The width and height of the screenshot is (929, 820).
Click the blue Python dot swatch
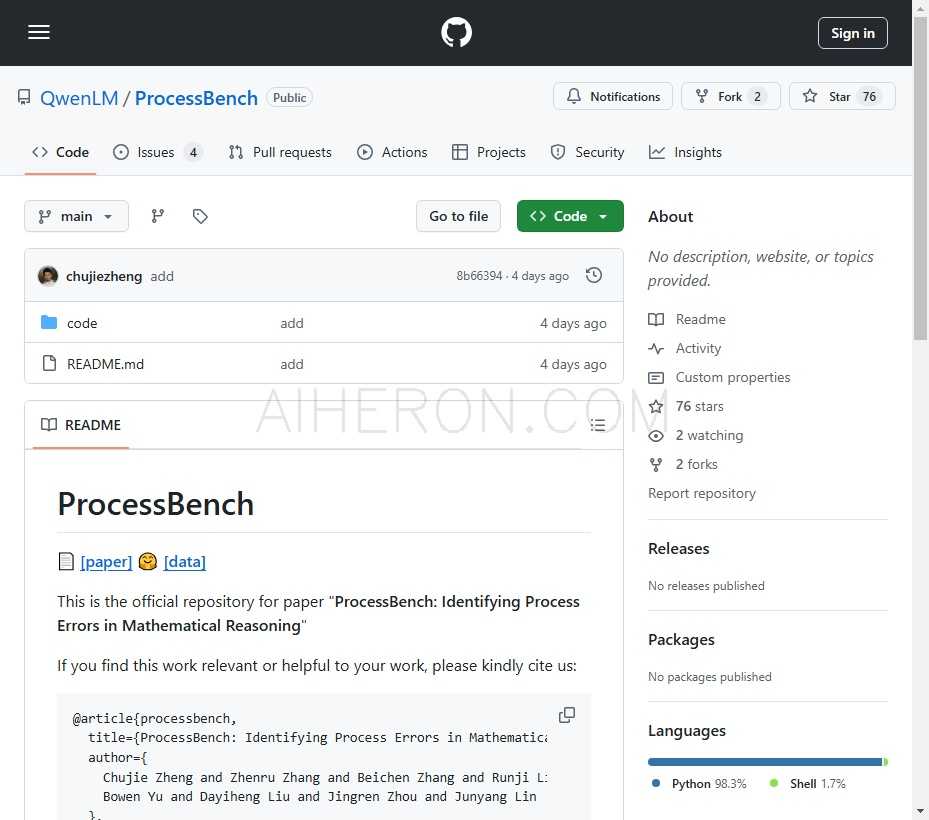point(656,783)
